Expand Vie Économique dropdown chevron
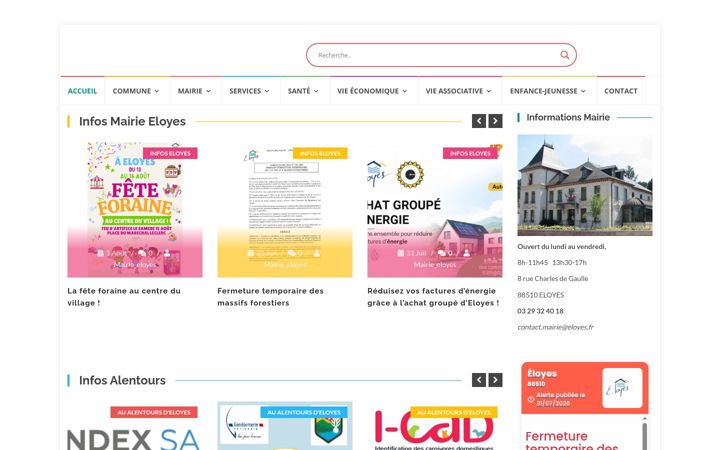 tap(405, 91)
